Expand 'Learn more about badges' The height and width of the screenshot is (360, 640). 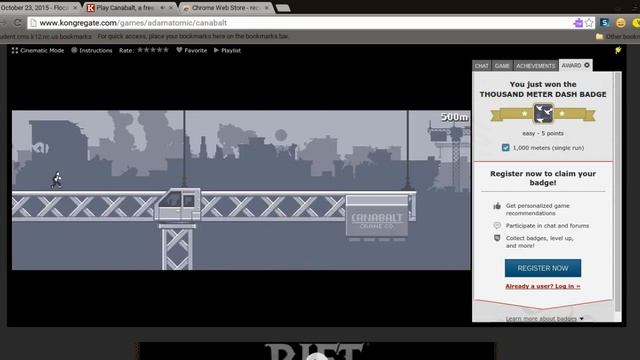(544, 318)
